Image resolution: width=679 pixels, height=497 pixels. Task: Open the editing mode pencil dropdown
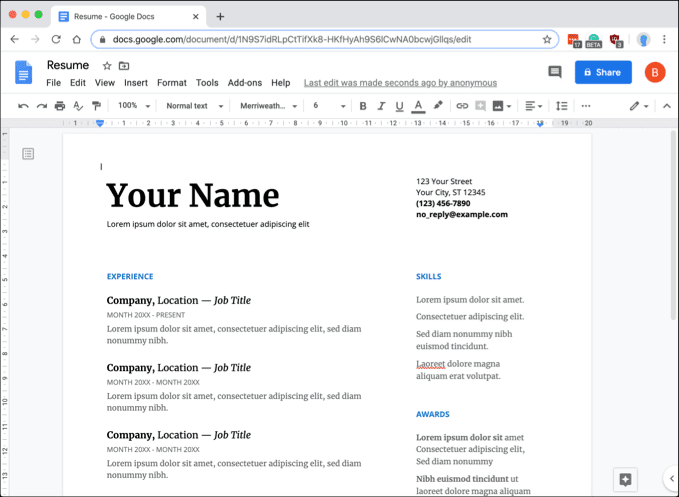click(x=639, y=106)
